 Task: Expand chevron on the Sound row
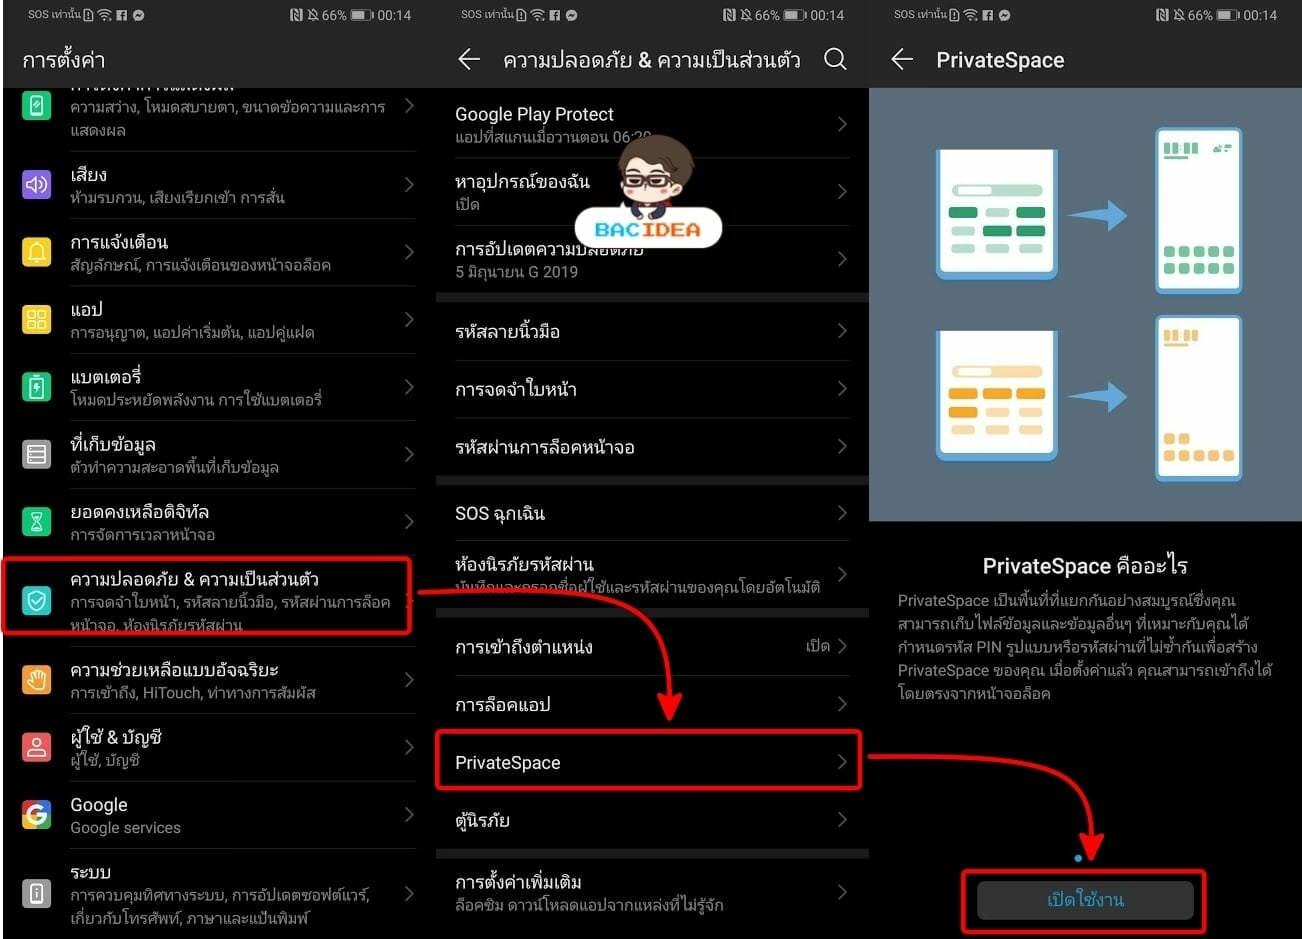pos(409,185)
